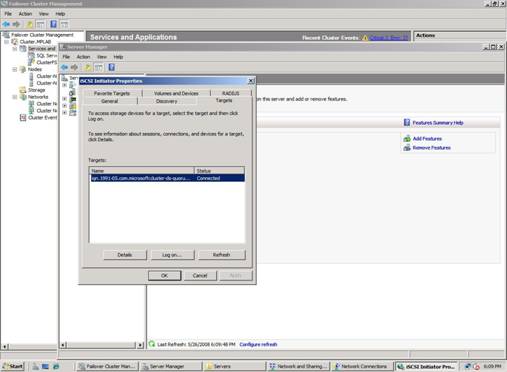Viewport: 507px width, 372px height.
Task: Click the Log on... button
Action: (172, 255)
